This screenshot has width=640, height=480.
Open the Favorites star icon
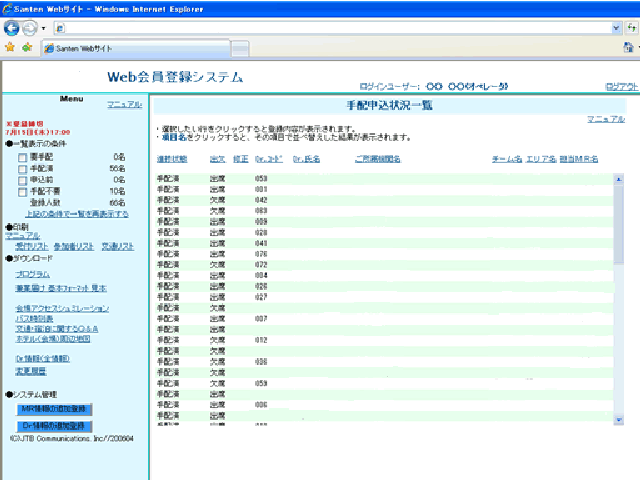10,48
